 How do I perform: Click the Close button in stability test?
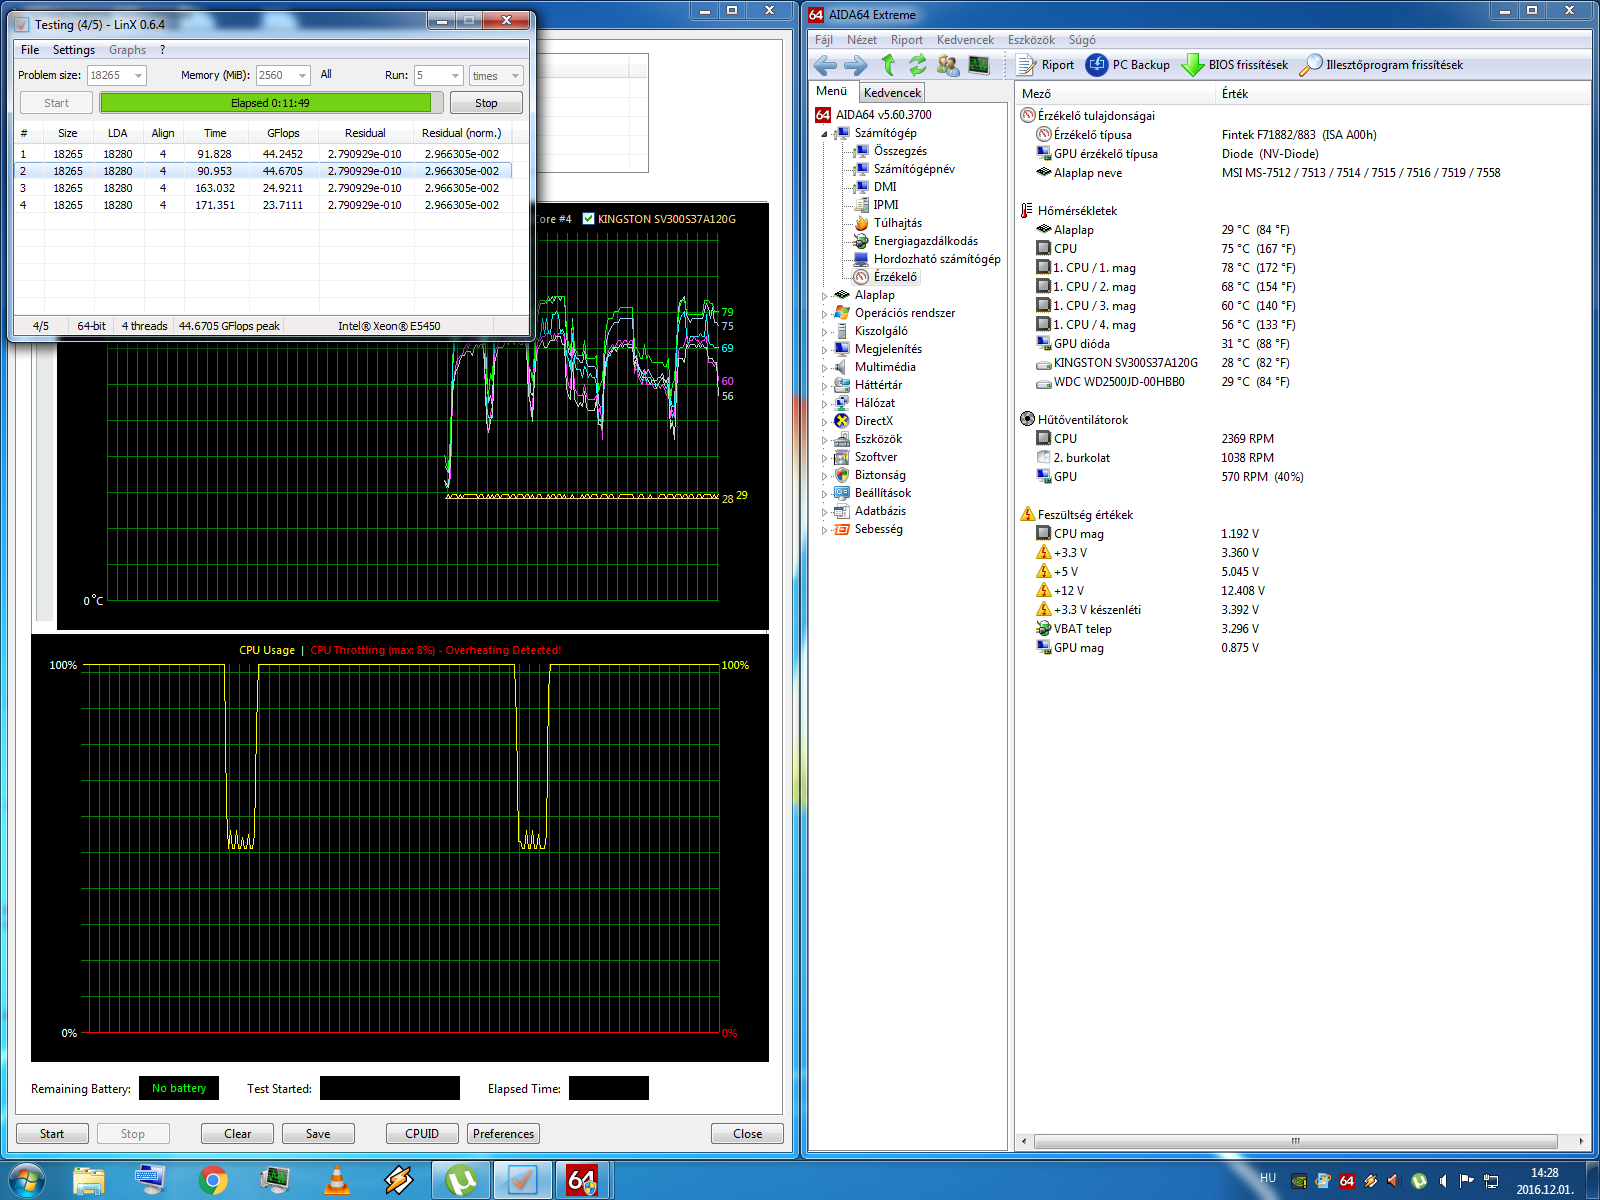click(x=747, y=1133)
